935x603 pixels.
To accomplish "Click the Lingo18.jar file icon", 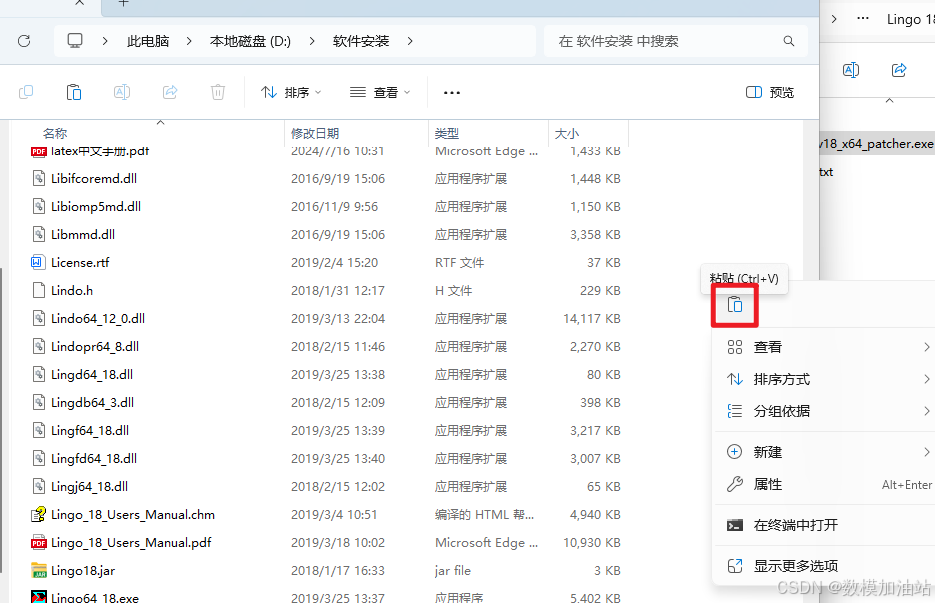I will [39, 571].
